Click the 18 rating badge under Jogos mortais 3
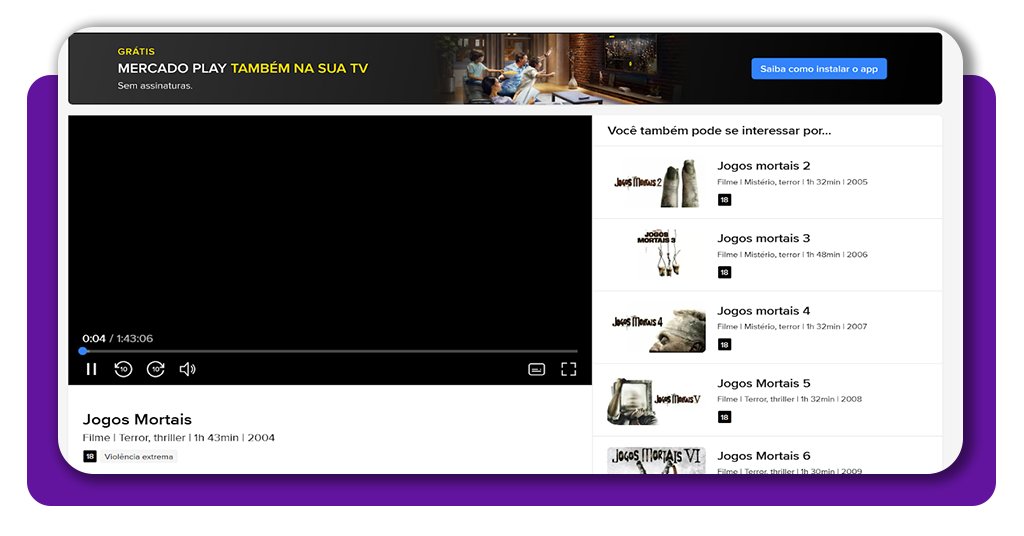 coord(724,272)
